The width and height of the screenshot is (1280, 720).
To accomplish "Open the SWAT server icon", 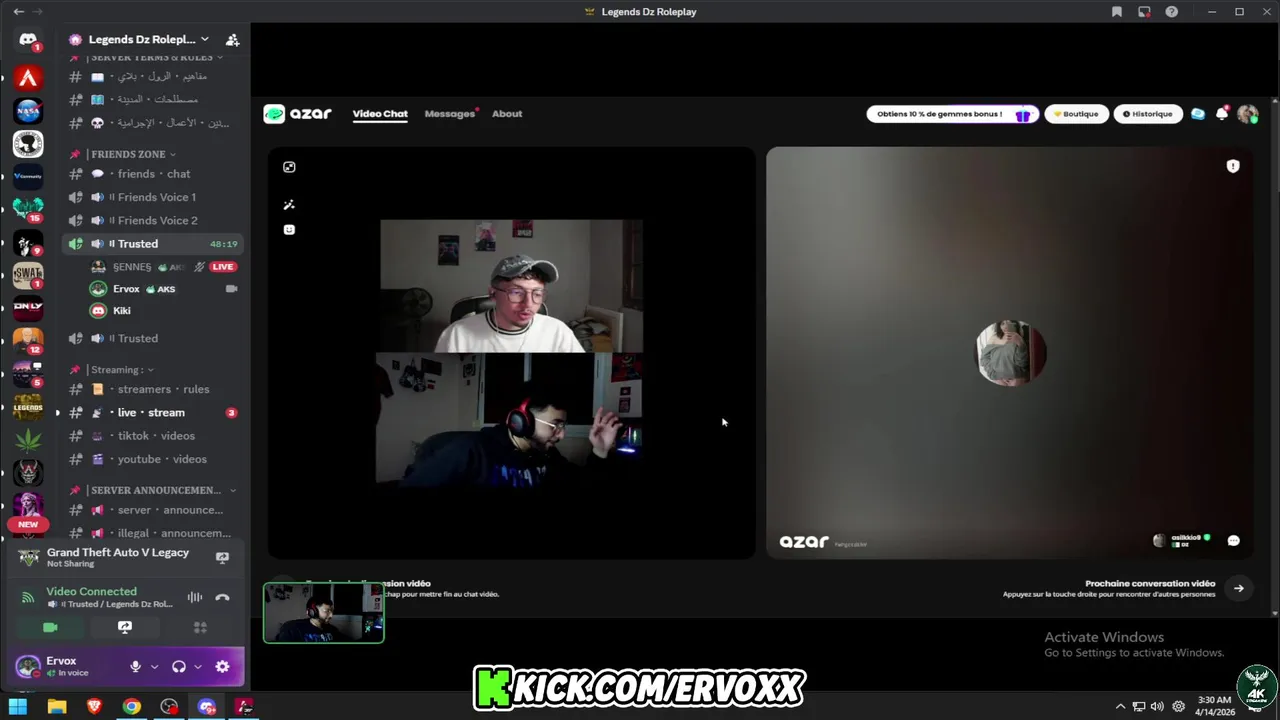I will (28, 275).
